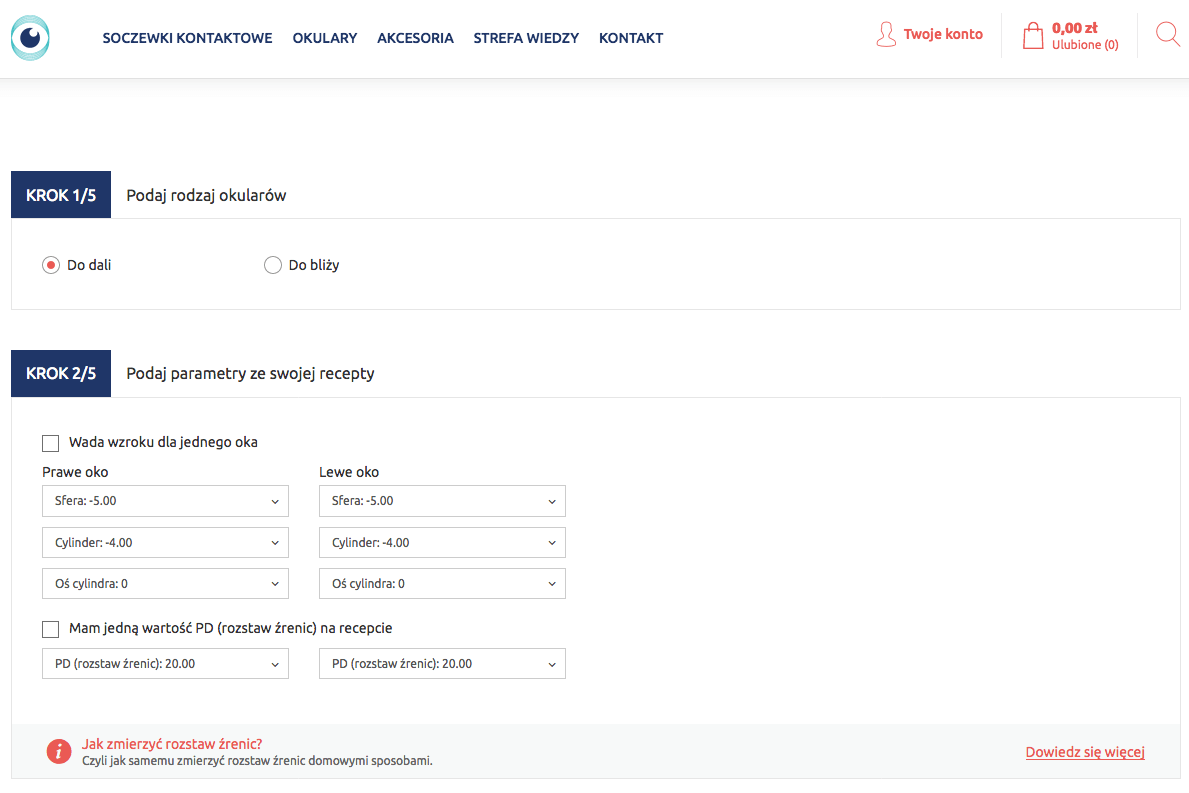Click the Dowiedz się więcej link
Screen dimensions: 1189x793
(x=1084, y=752)
